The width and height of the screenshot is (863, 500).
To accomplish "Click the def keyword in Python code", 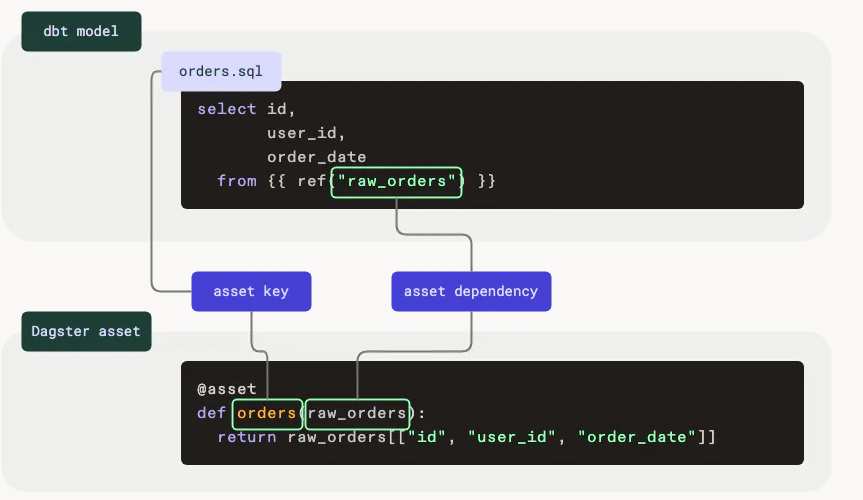I will click(x=211, y=413).
